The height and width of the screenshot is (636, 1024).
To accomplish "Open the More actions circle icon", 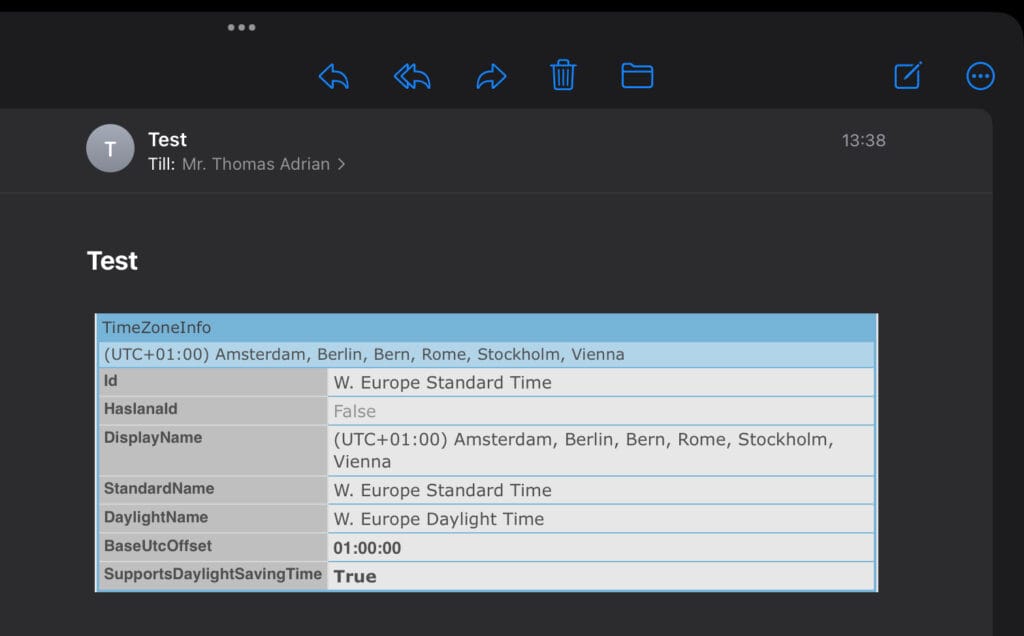I will click(980, 76).
